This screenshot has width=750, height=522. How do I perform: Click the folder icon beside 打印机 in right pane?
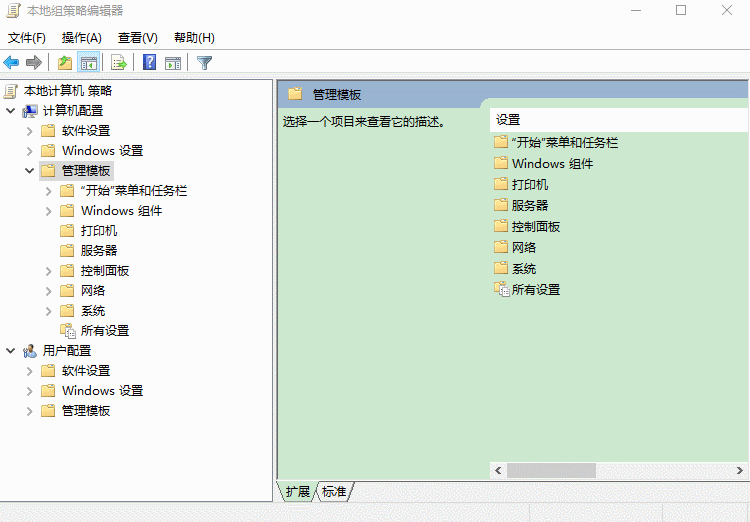[x=501, y=184]
